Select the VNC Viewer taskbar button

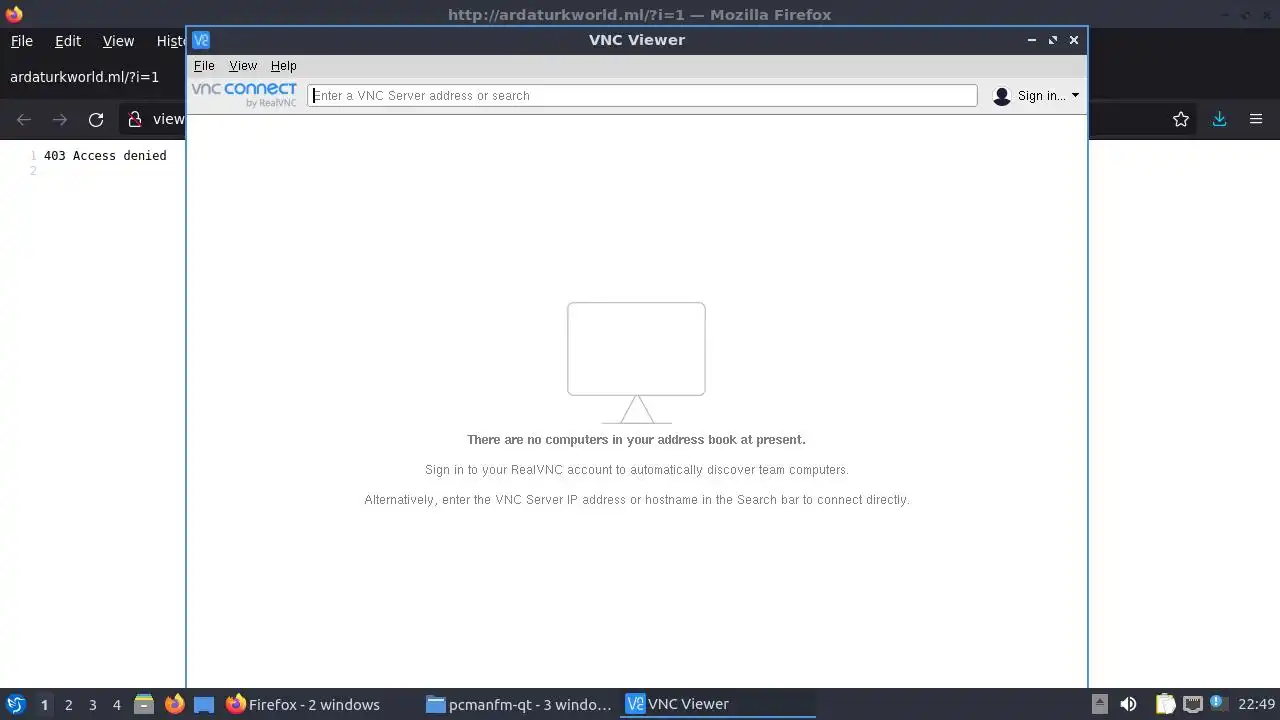coord(719,704)
